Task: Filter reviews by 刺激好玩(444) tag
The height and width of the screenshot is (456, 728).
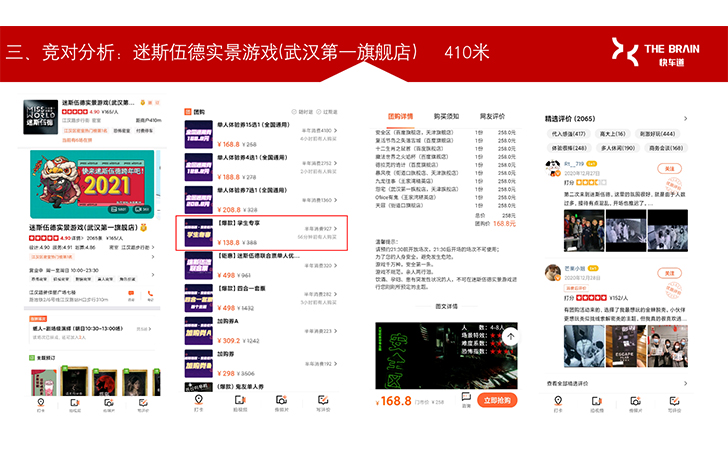Action: click(x=656, y=134)
